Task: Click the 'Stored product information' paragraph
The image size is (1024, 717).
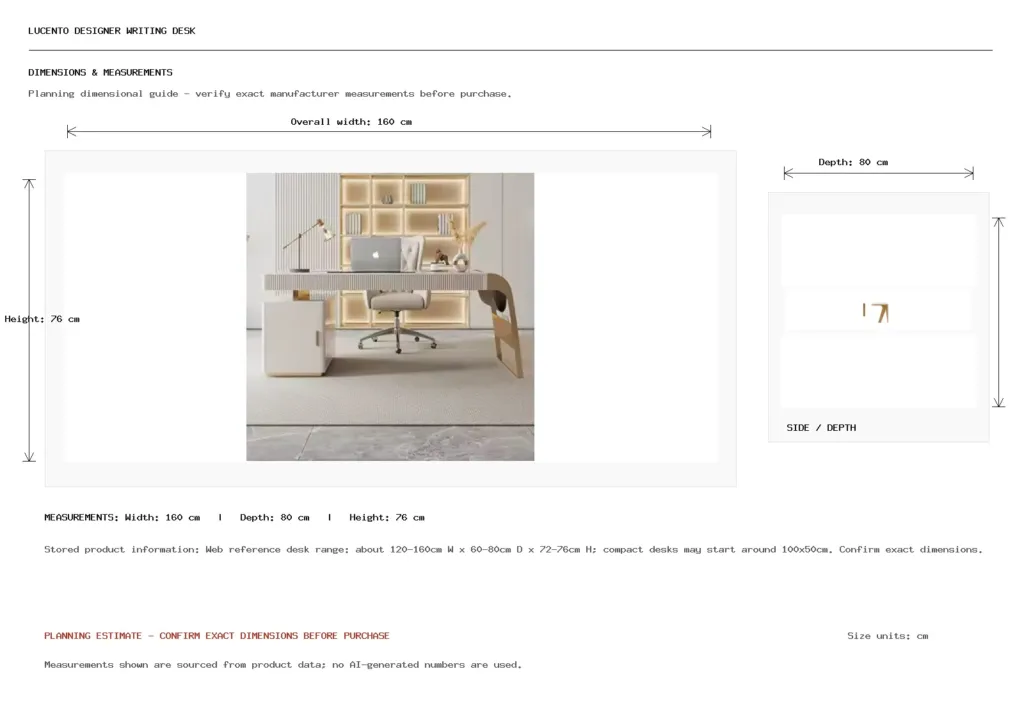Action: (513, 549)
